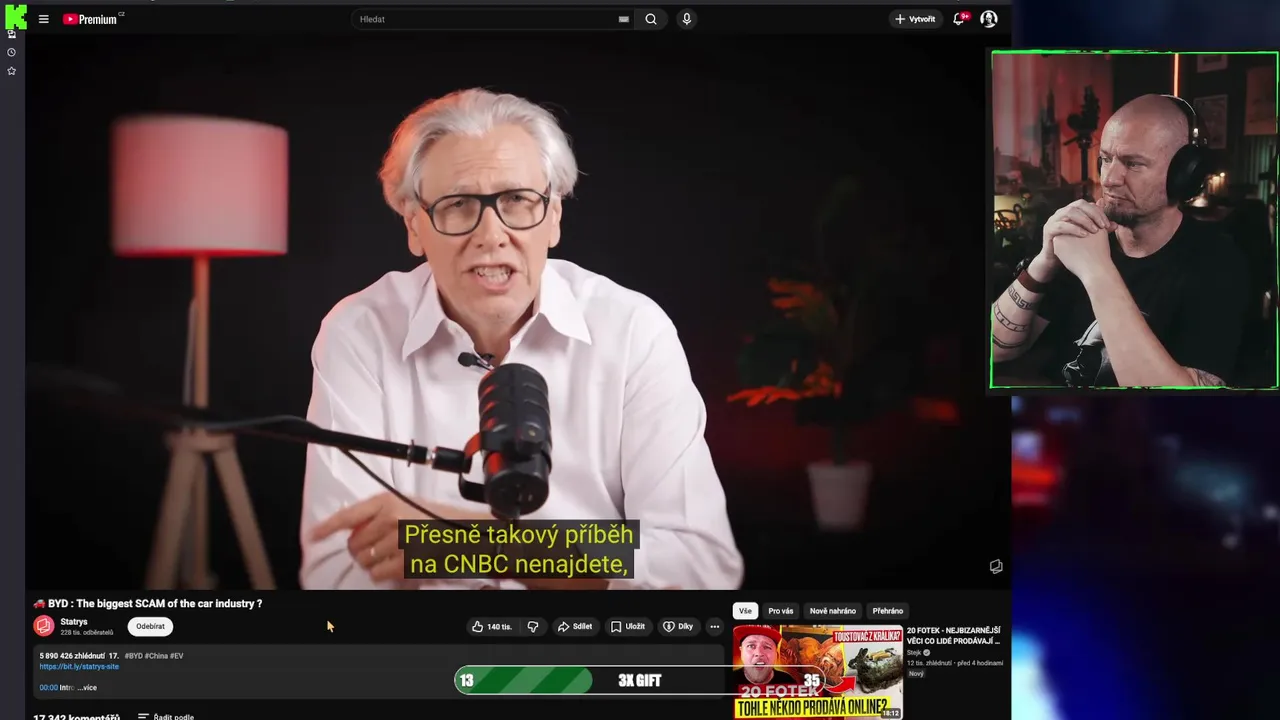Click the 5 890 426 zhlédnutí view count
Viewport: 1280px width, 720px height.
[73, 656]
